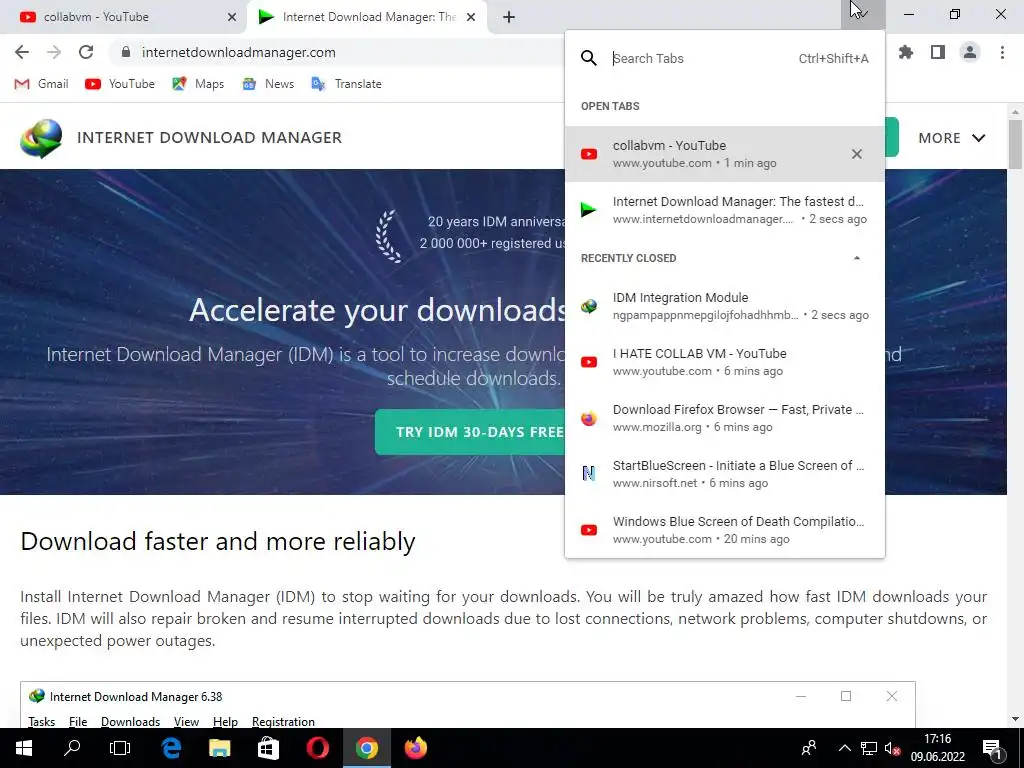The image size is (1024, 768).
Task: Click the Chrome taskbar icon
Action: point(366,748)
